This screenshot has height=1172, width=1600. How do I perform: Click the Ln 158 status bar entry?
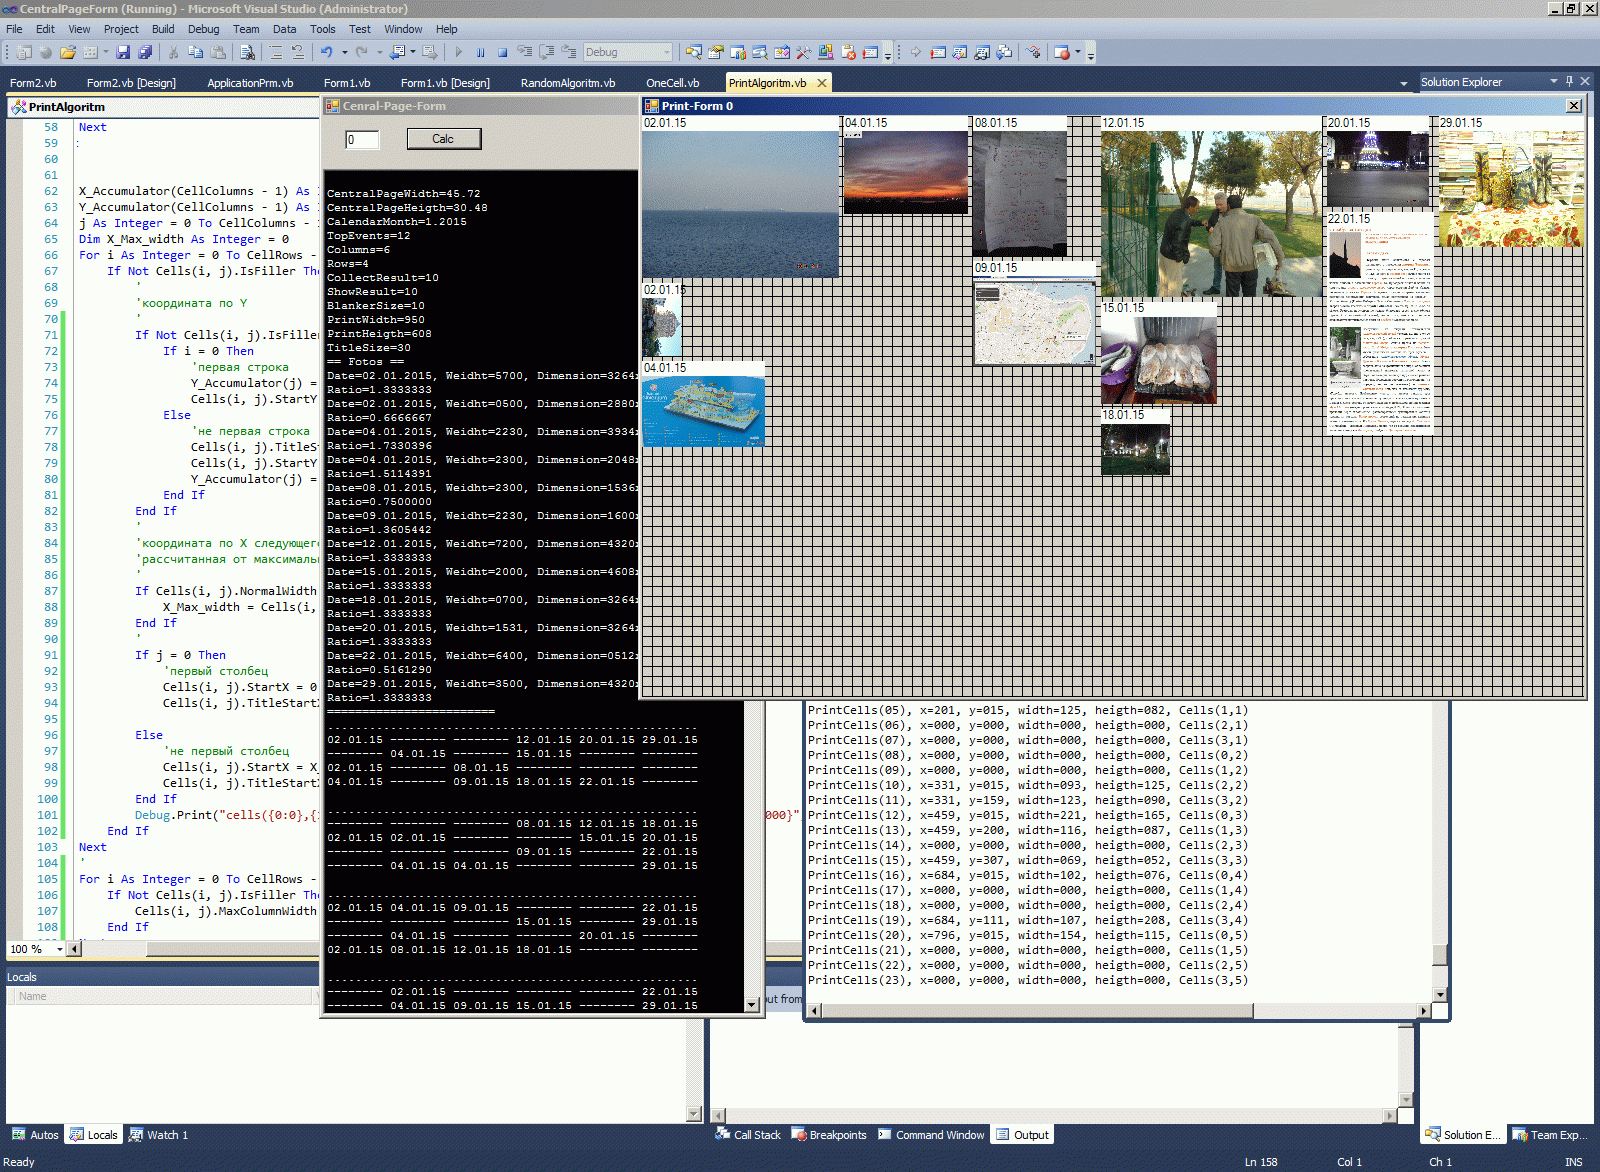click(1261, 1162)
